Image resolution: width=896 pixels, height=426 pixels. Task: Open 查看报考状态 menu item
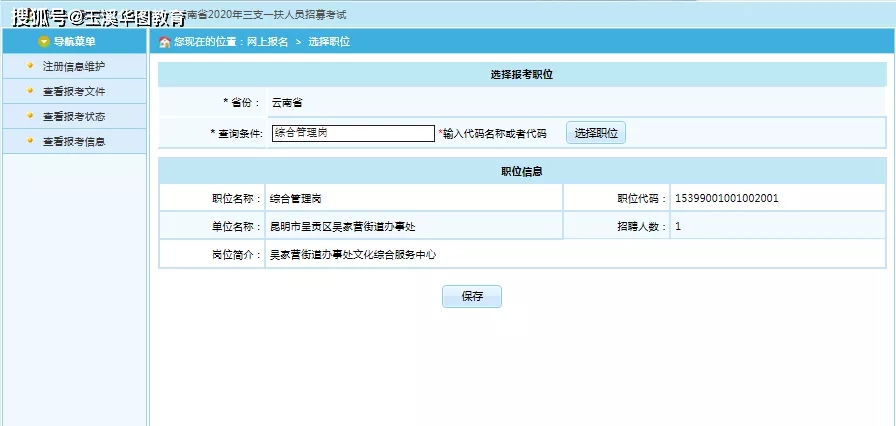click(74, 116)
